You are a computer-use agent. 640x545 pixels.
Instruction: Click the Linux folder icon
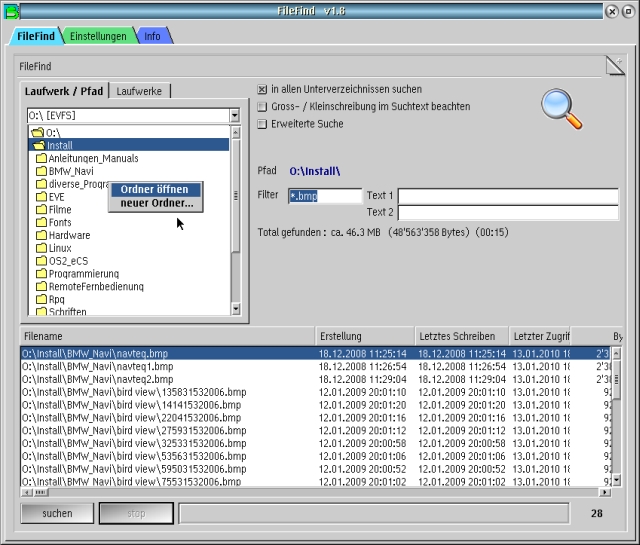click(x=41, y=248)
